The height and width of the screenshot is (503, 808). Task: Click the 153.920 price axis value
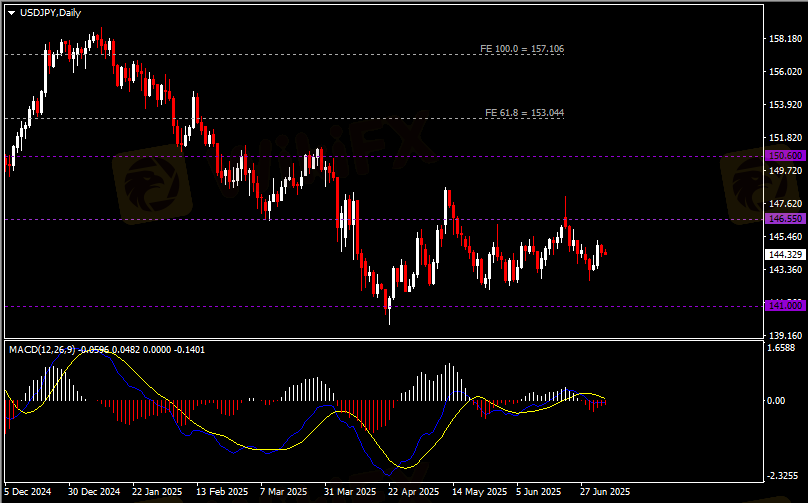[785, 105]
